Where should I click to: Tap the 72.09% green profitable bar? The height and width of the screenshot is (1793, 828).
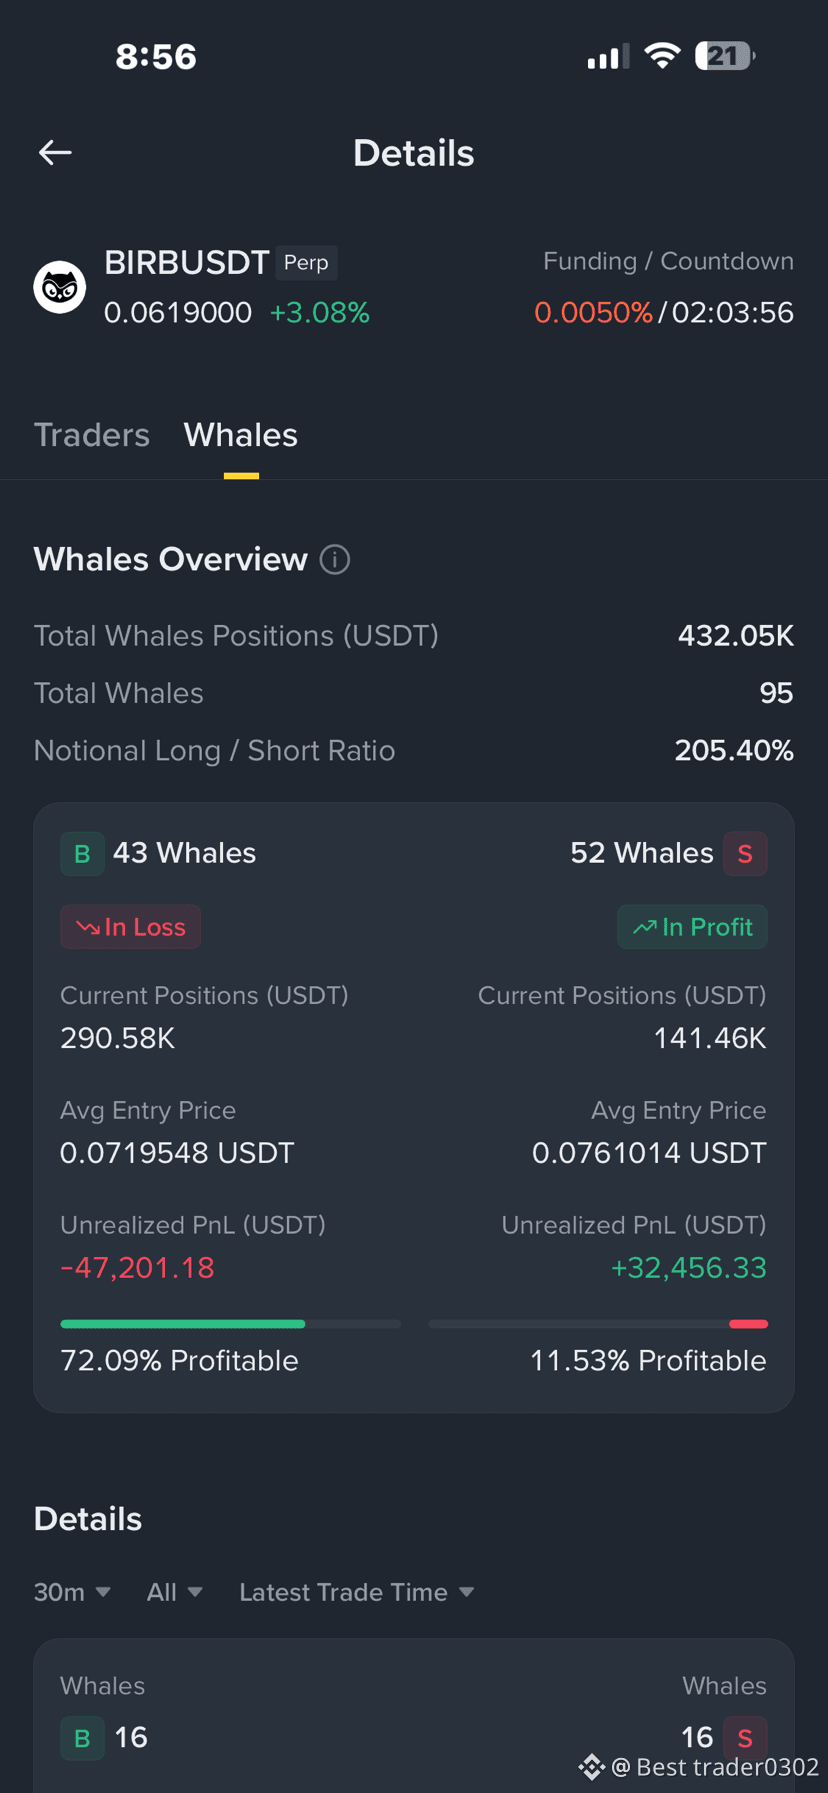pos(183,1324)
